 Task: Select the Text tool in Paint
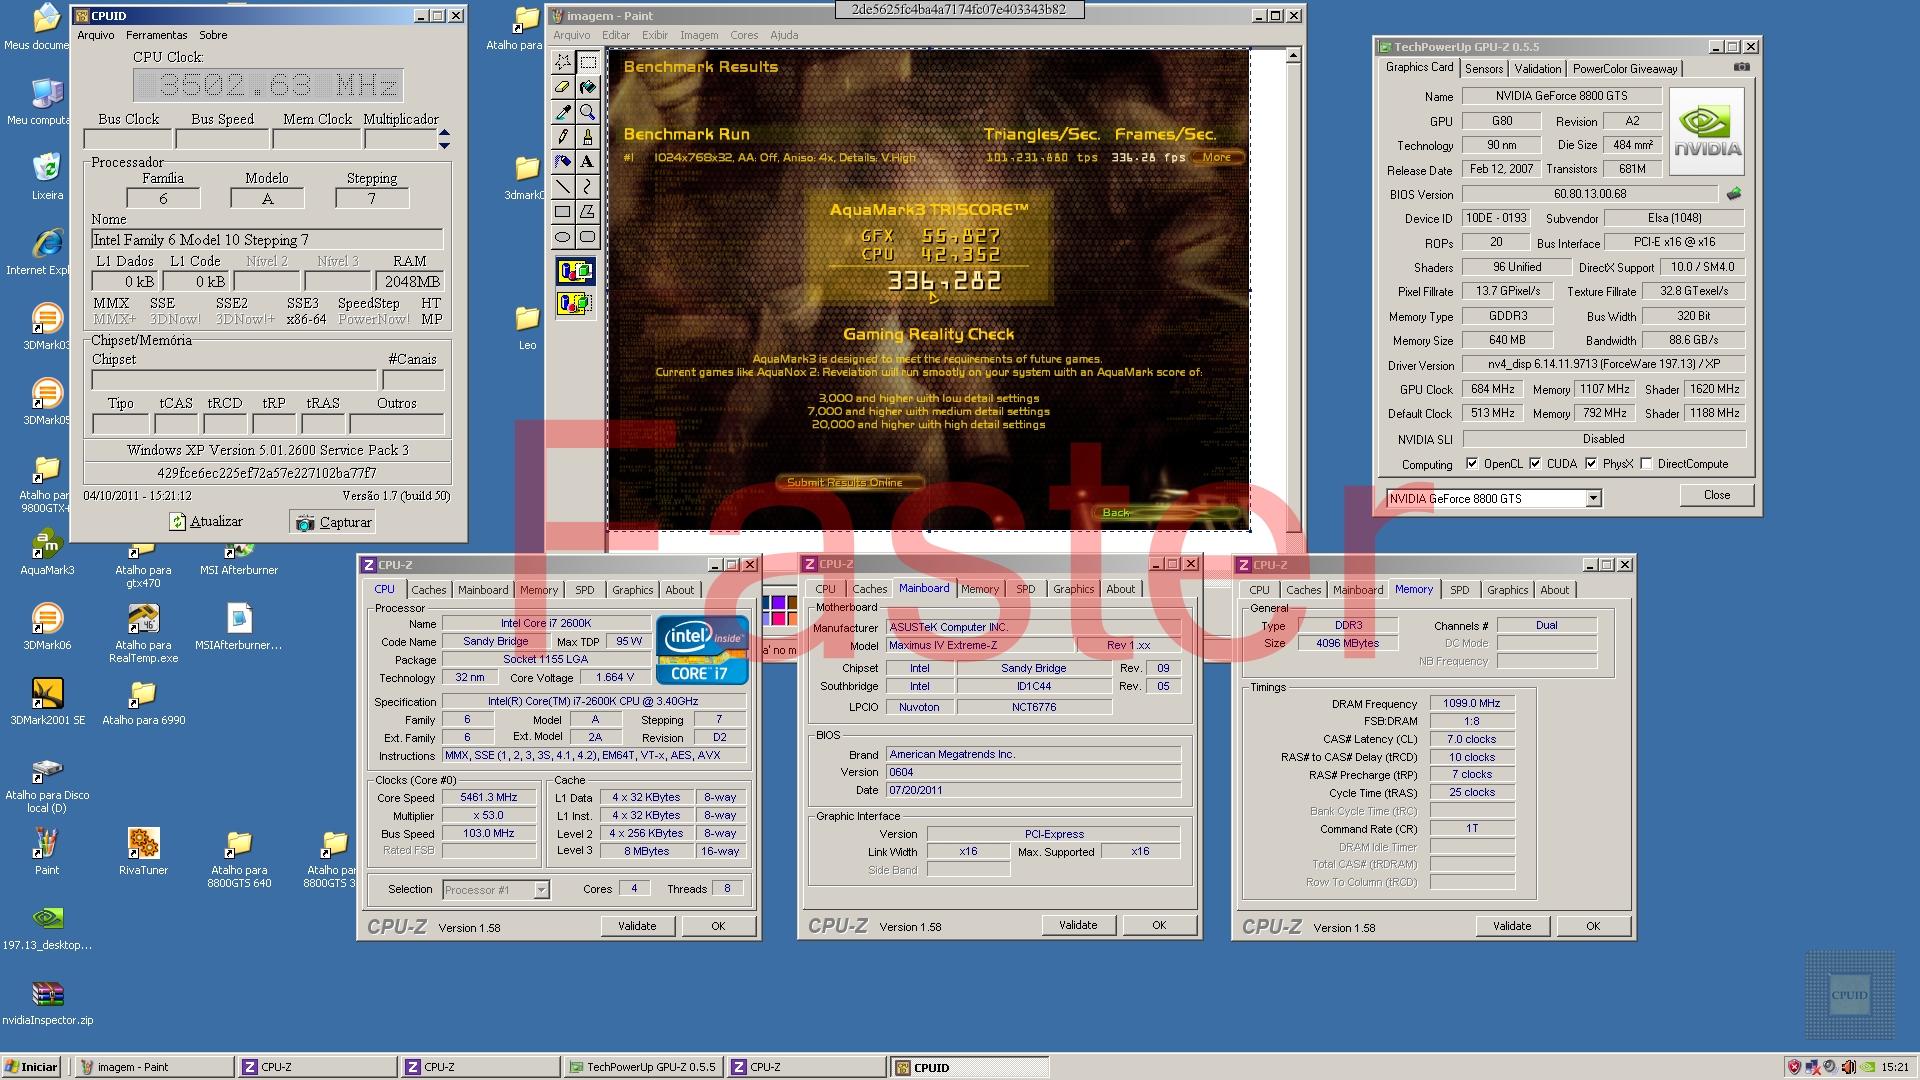coord(588,162)
